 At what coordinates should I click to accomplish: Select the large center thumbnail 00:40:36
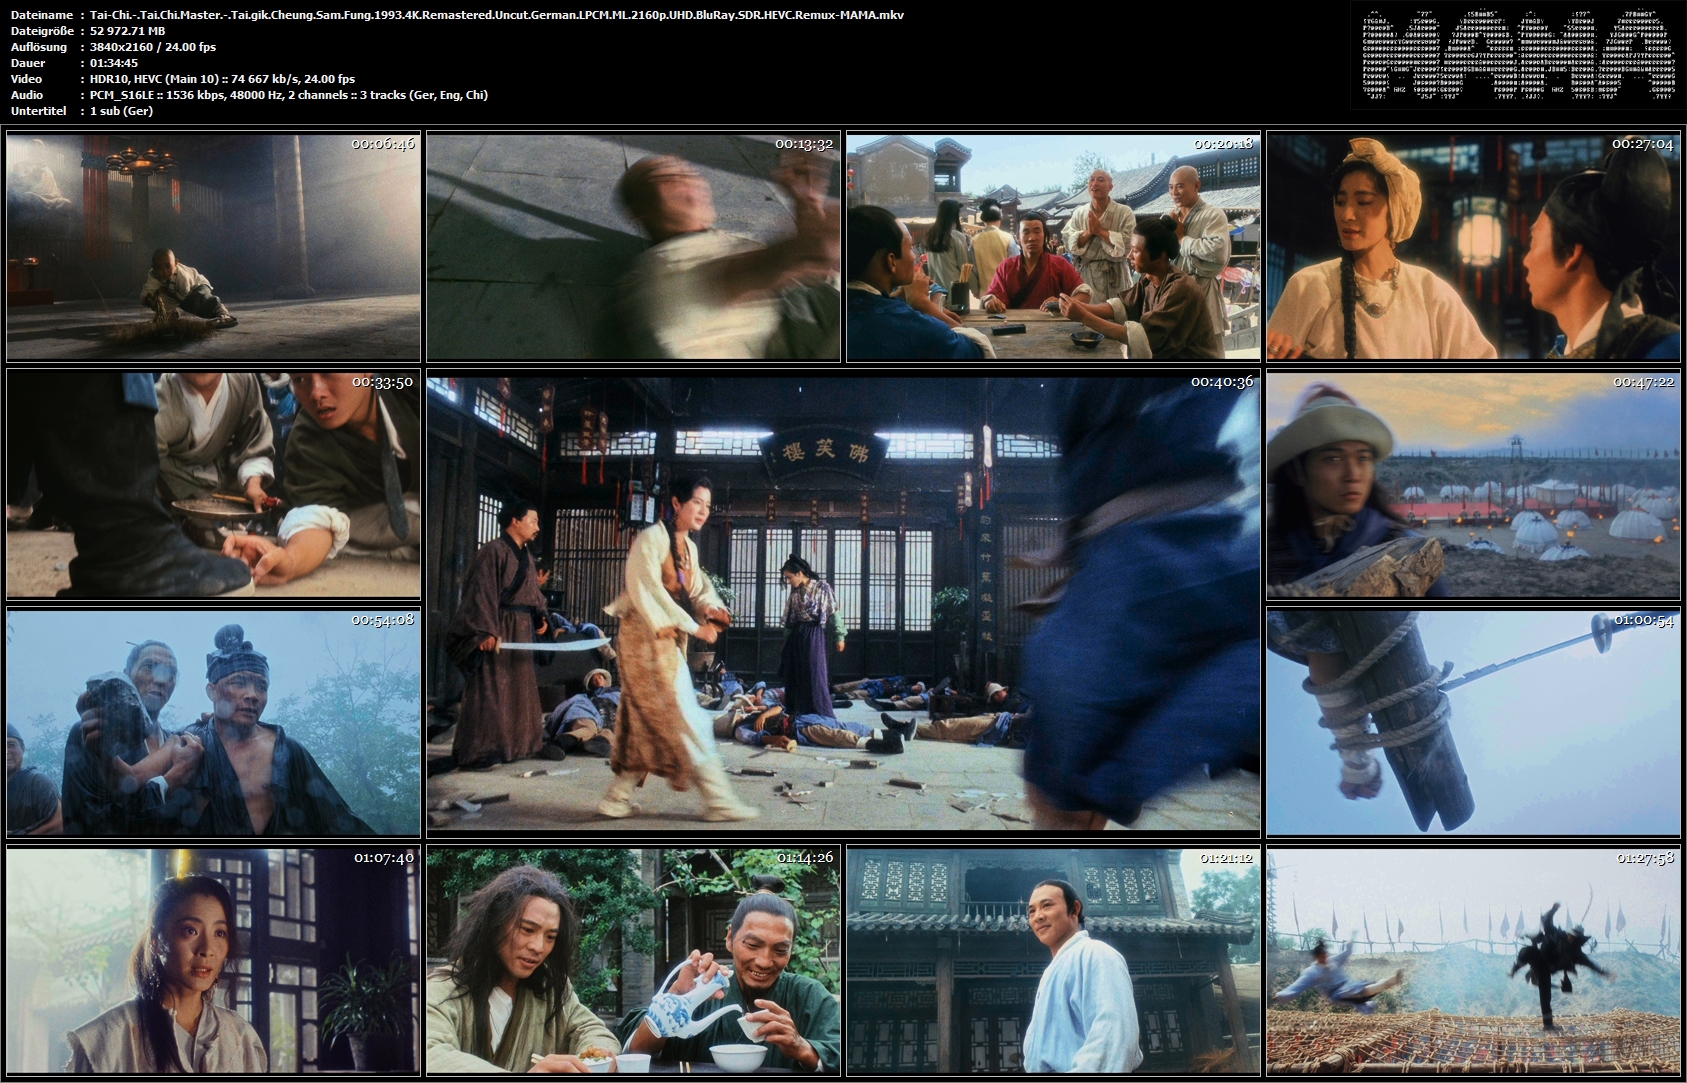click(843, 603)
